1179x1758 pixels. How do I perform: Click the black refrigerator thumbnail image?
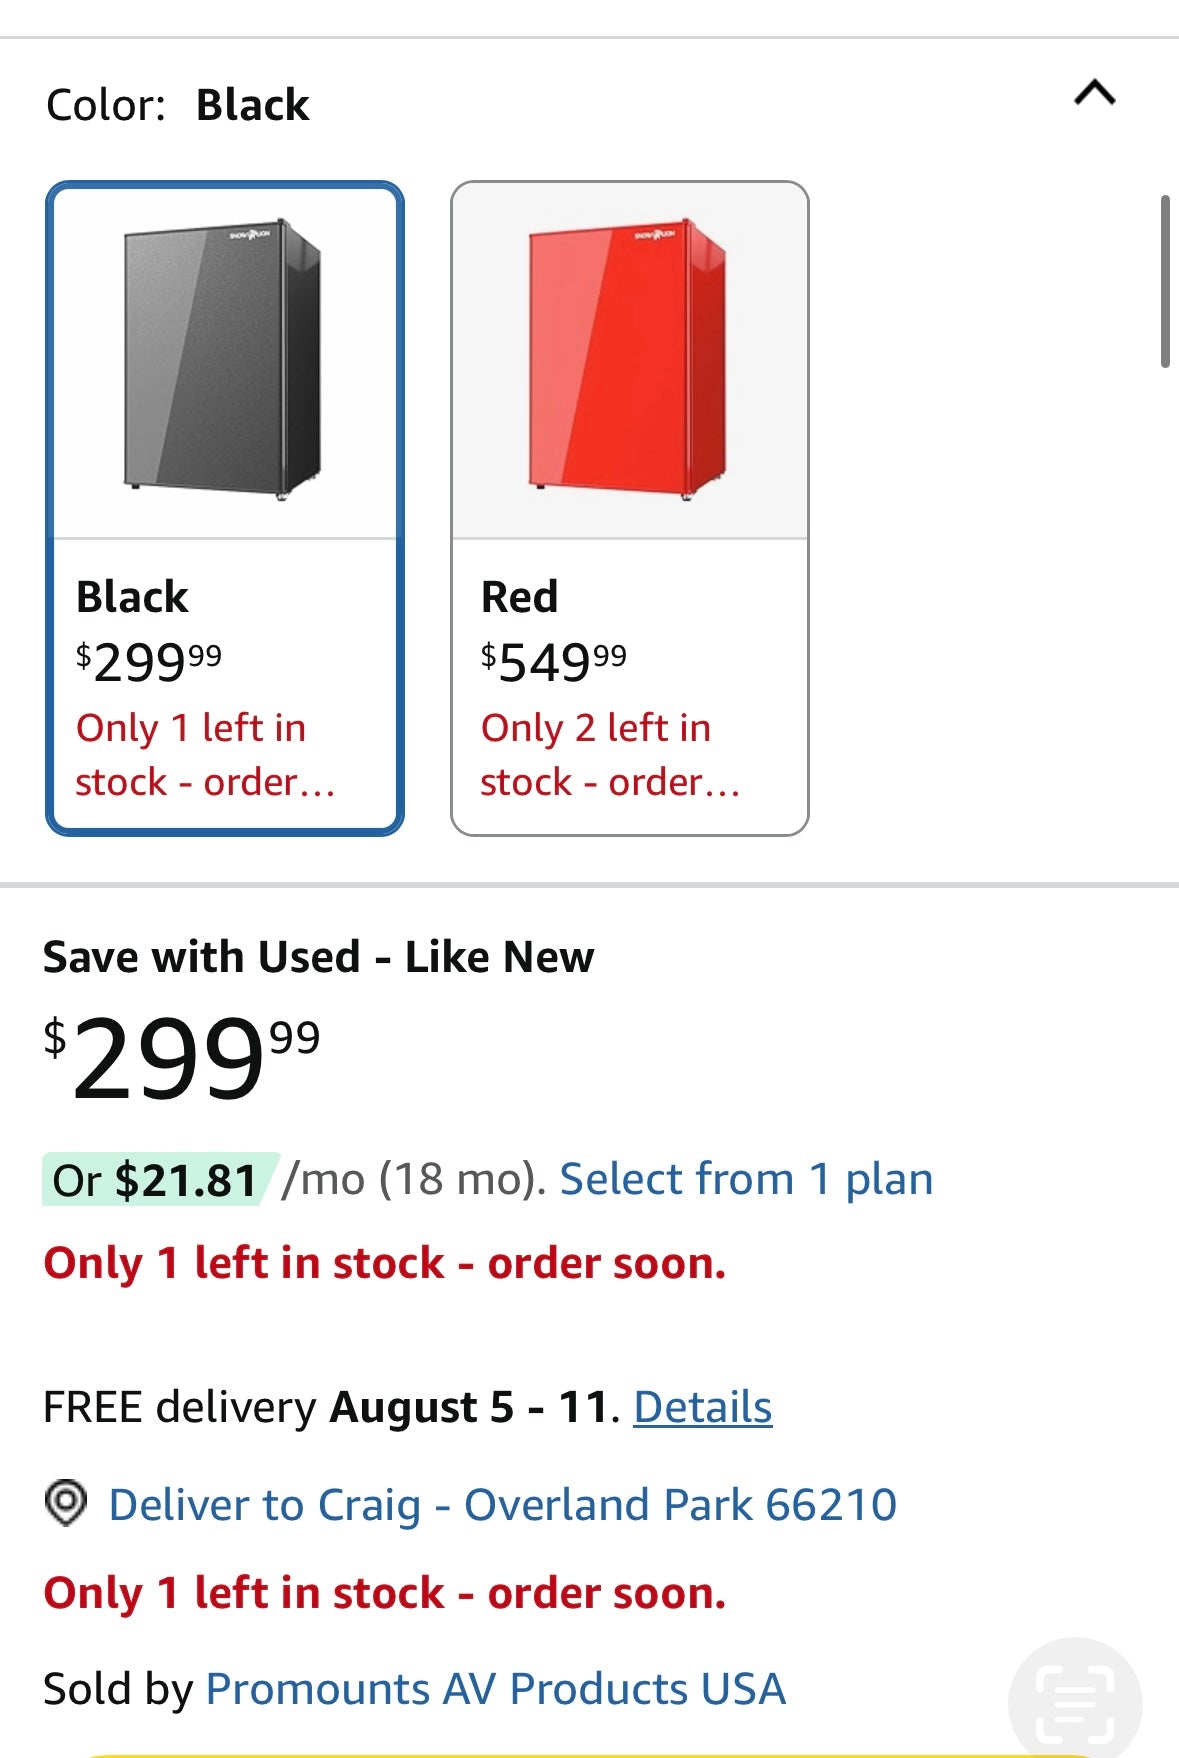[223, 360]
